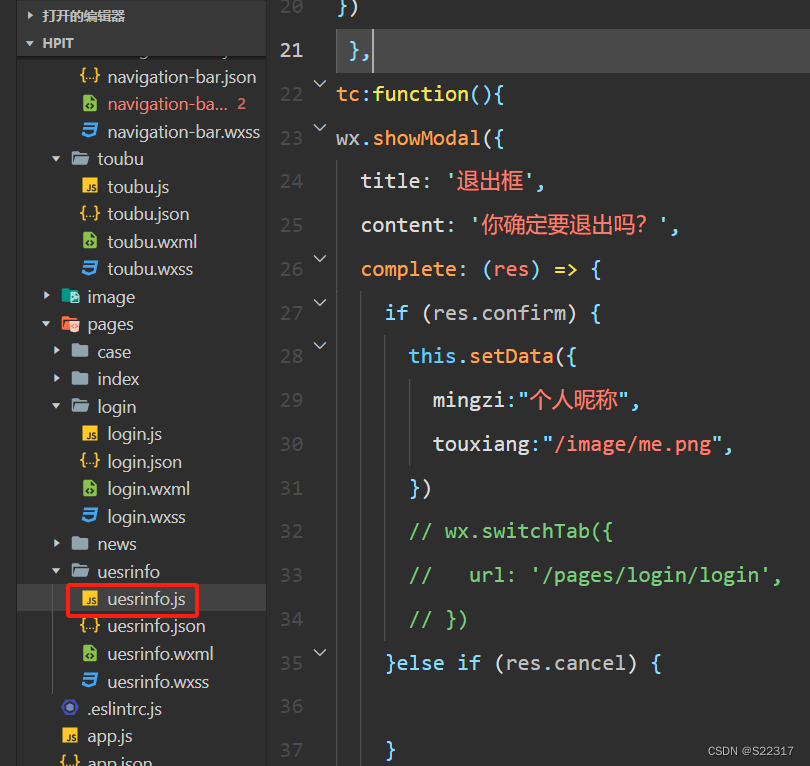Click the error count badge 2
Image resolution: width=810 pixels, height=766 pixels.
click(x=241, y=104)
